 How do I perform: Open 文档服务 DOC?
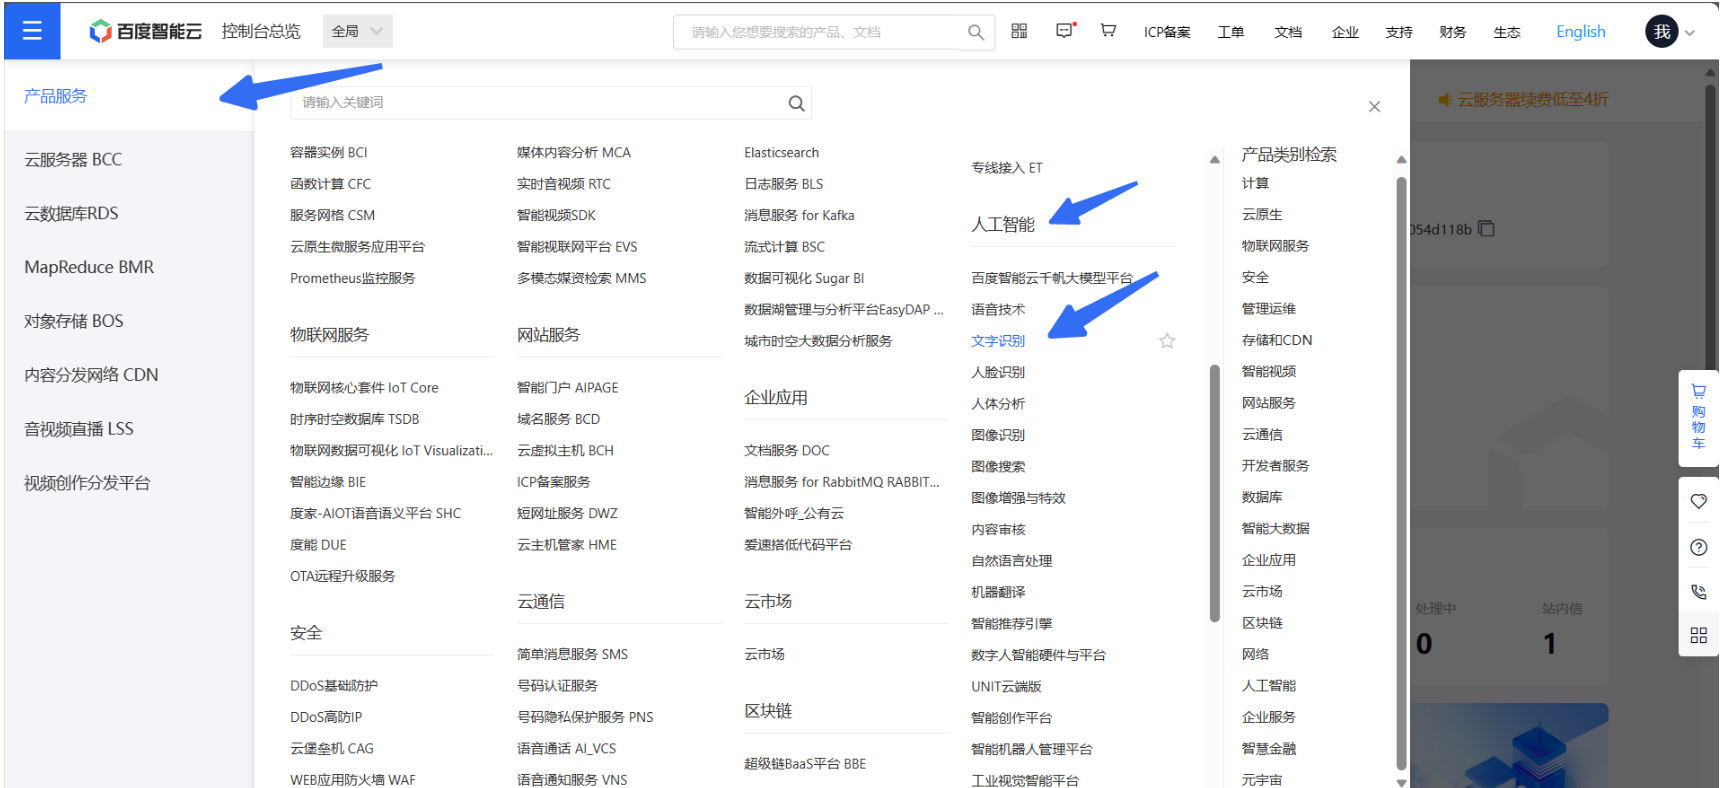(787, 451)
